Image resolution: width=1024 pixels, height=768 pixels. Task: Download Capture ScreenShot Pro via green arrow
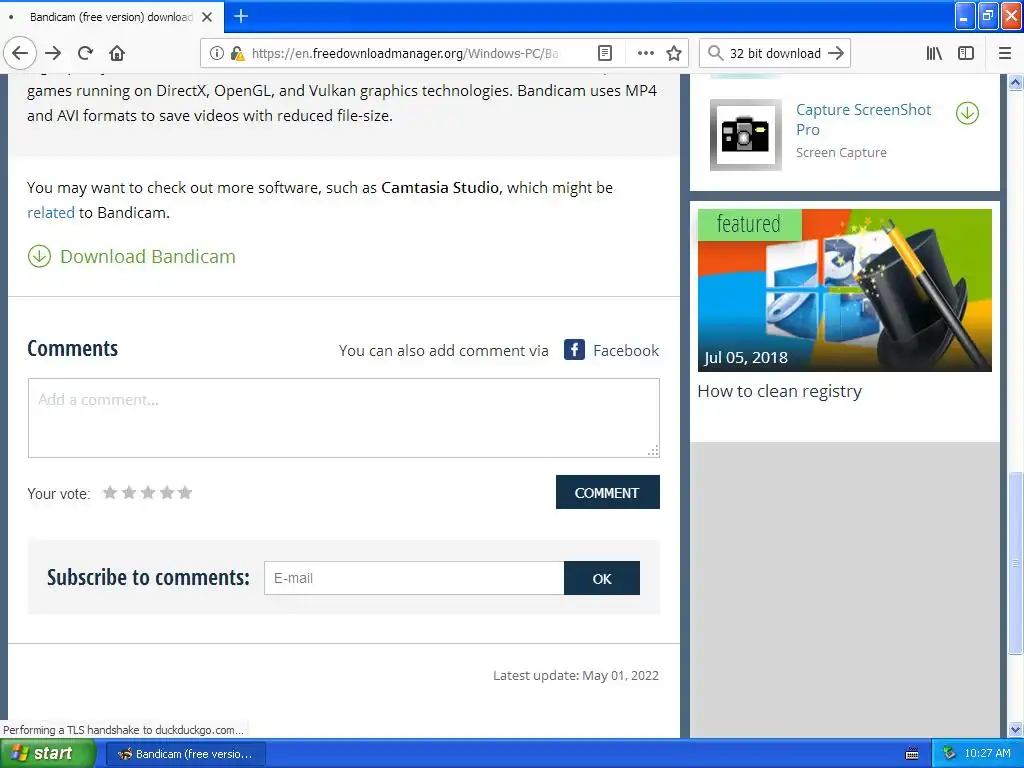967,113
